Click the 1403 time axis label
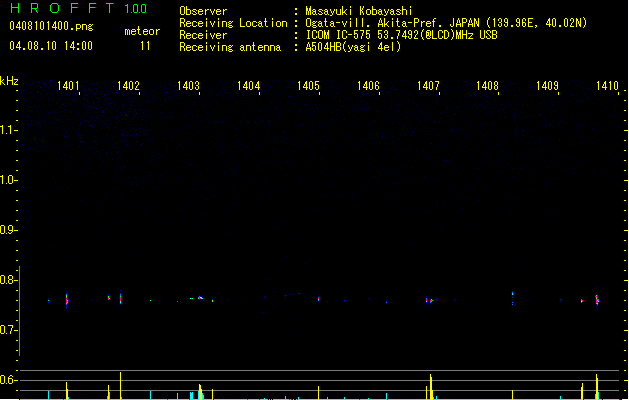The width and height of the screenshot is (629, 400). (x=188, y=86)
